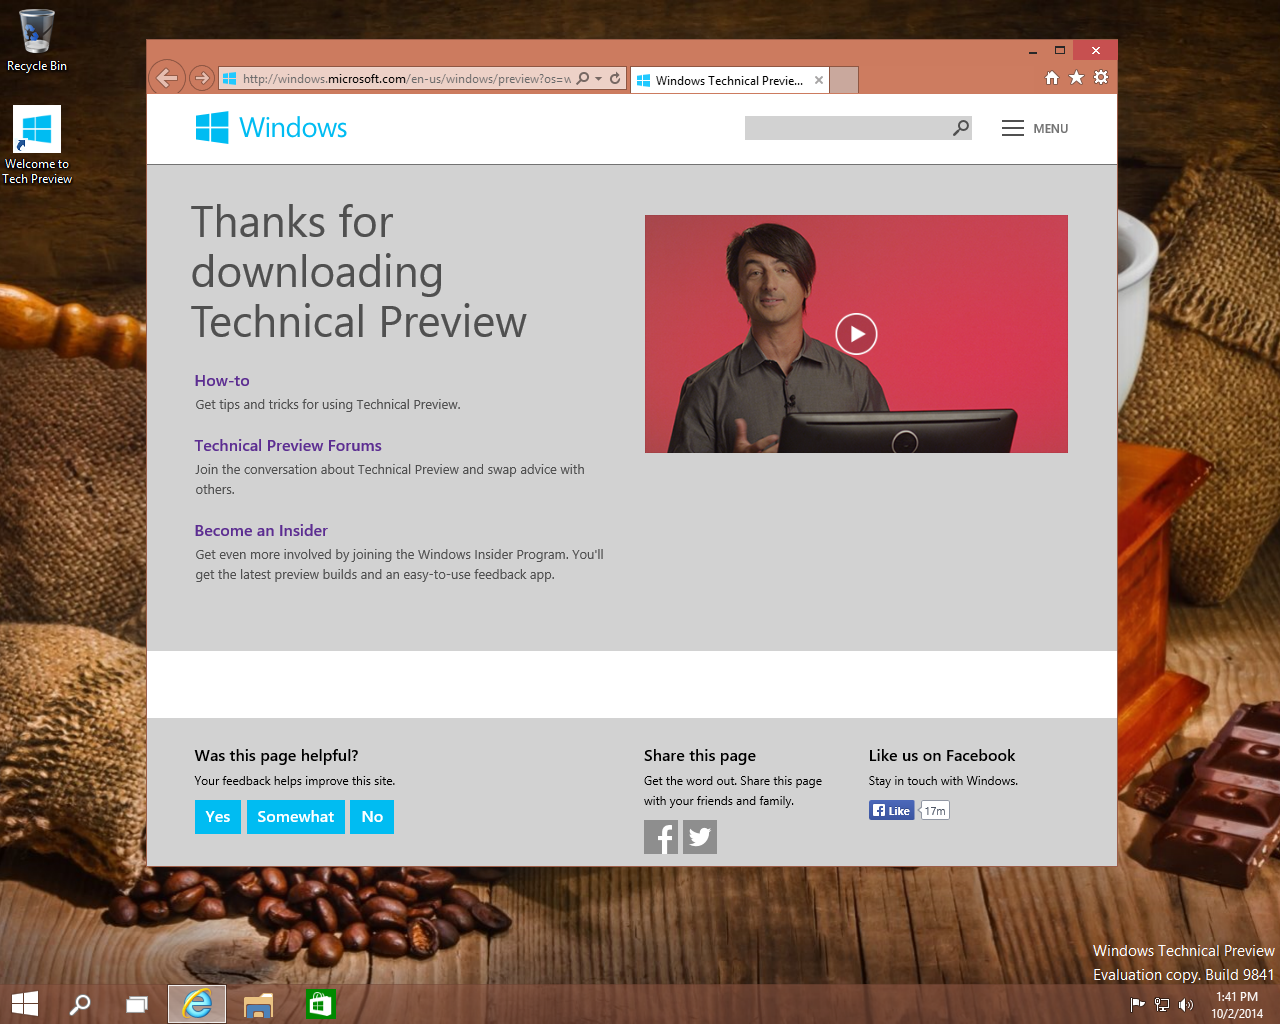Image resolution: width=1280 pixels, height=1024 pixels.
Task: Click the 'Share this page' heading
Action: pos(700,756)
